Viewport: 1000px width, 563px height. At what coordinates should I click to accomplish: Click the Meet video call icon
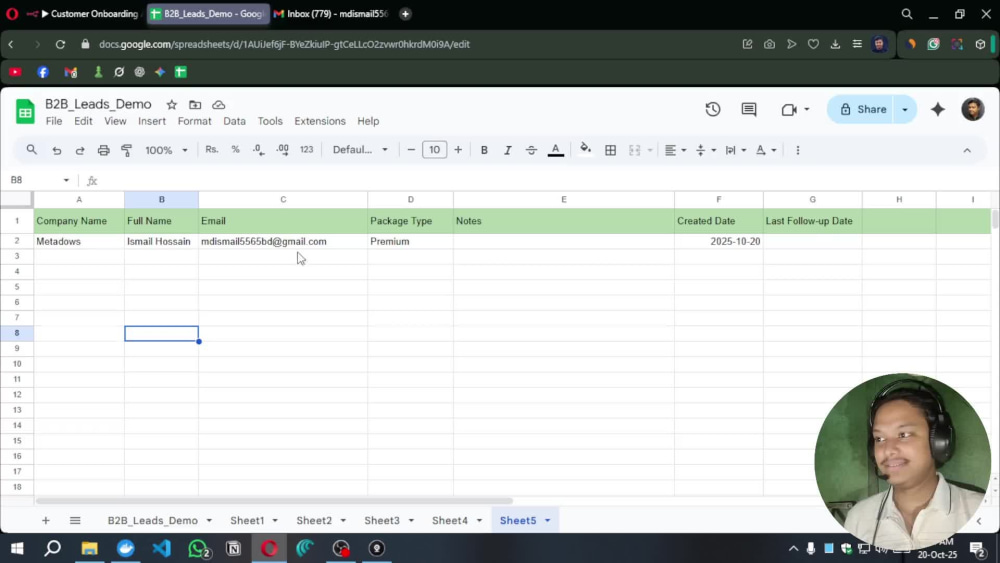coord(790,110)
